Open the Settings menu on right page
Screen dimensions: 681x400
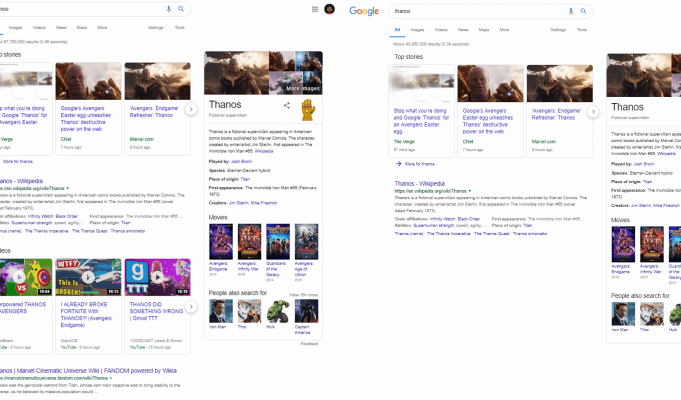click(558, 30)
